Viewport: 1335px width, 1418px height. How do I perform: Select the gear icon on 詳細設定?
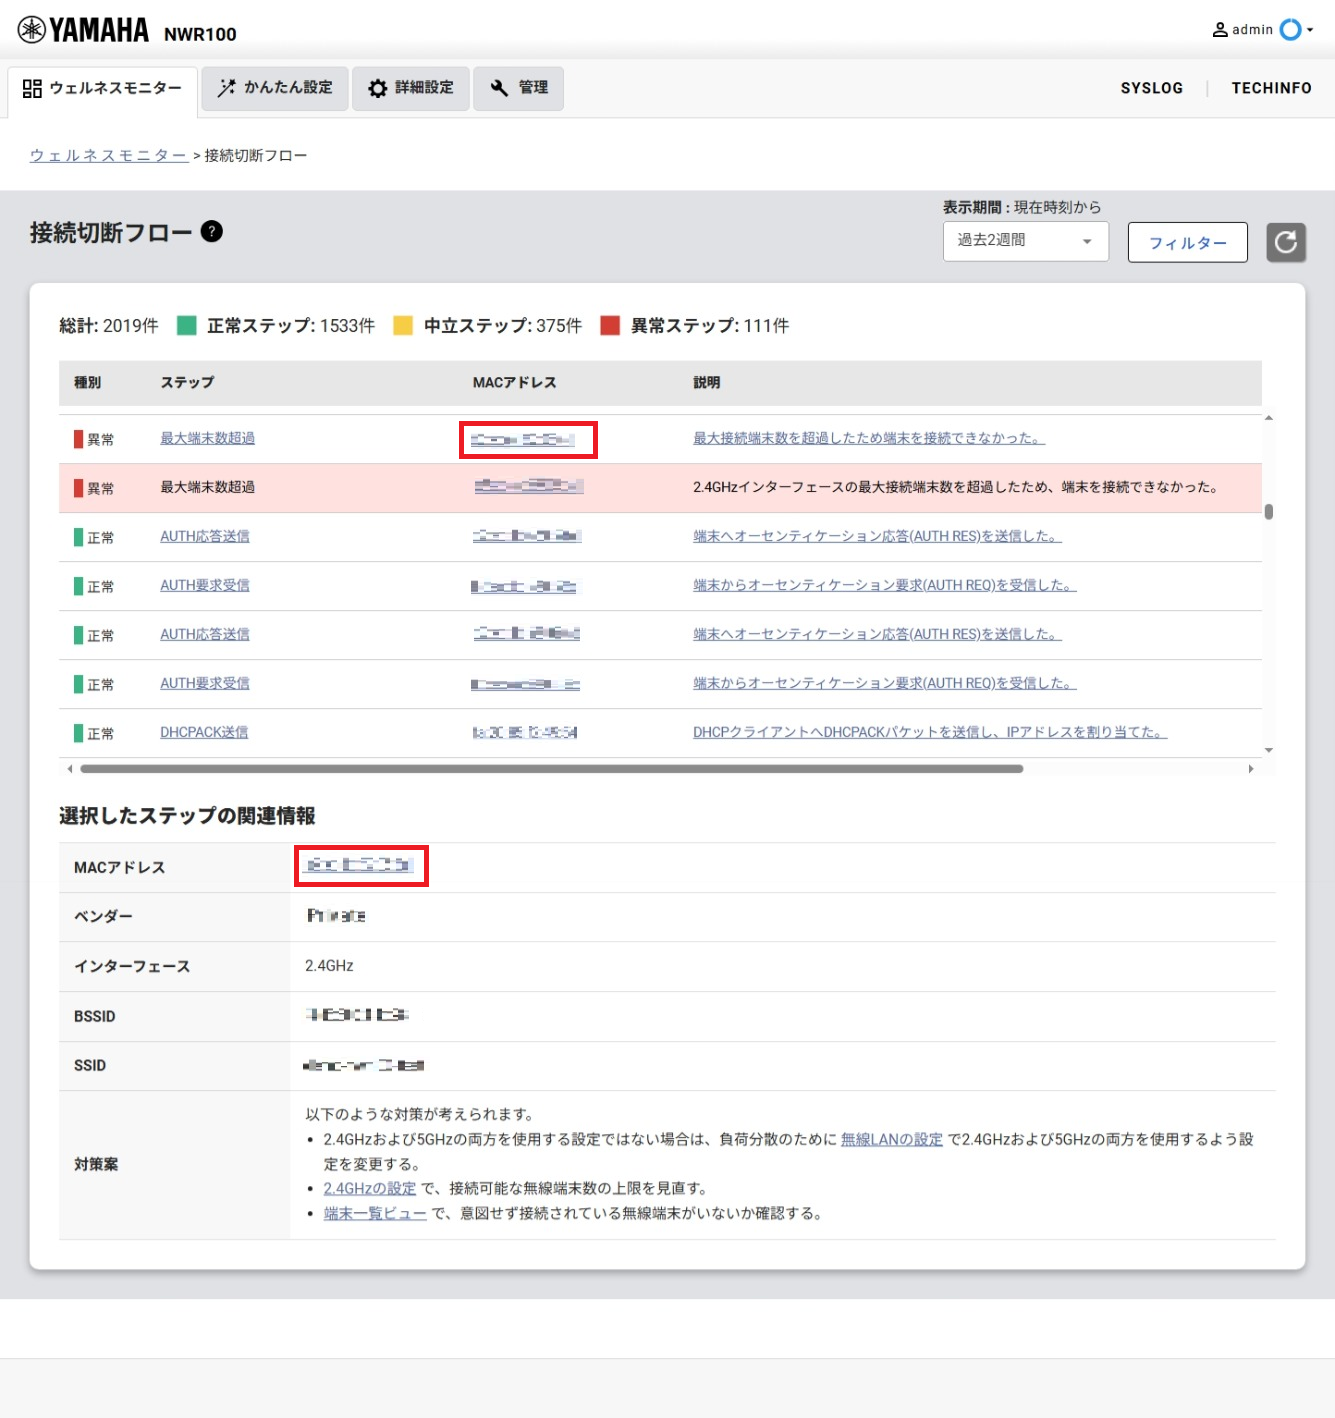tap(376, 88)
